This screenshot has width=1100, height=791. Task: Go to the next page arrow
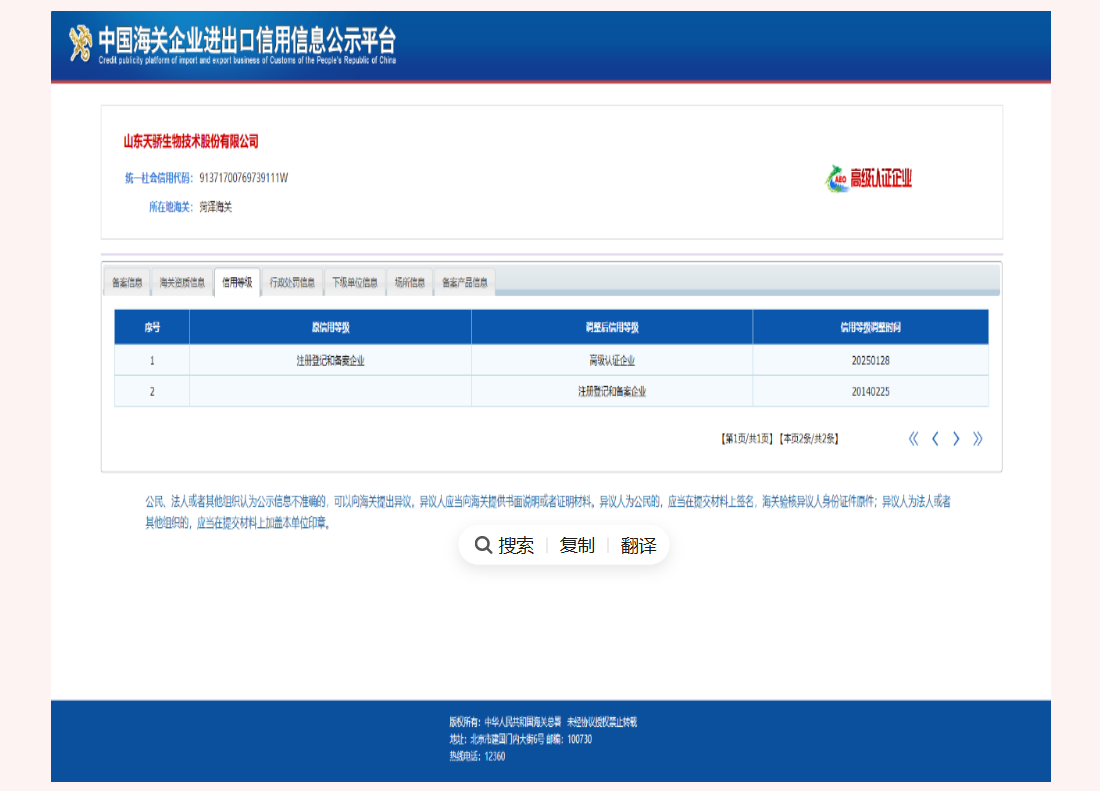coord(956,438)
